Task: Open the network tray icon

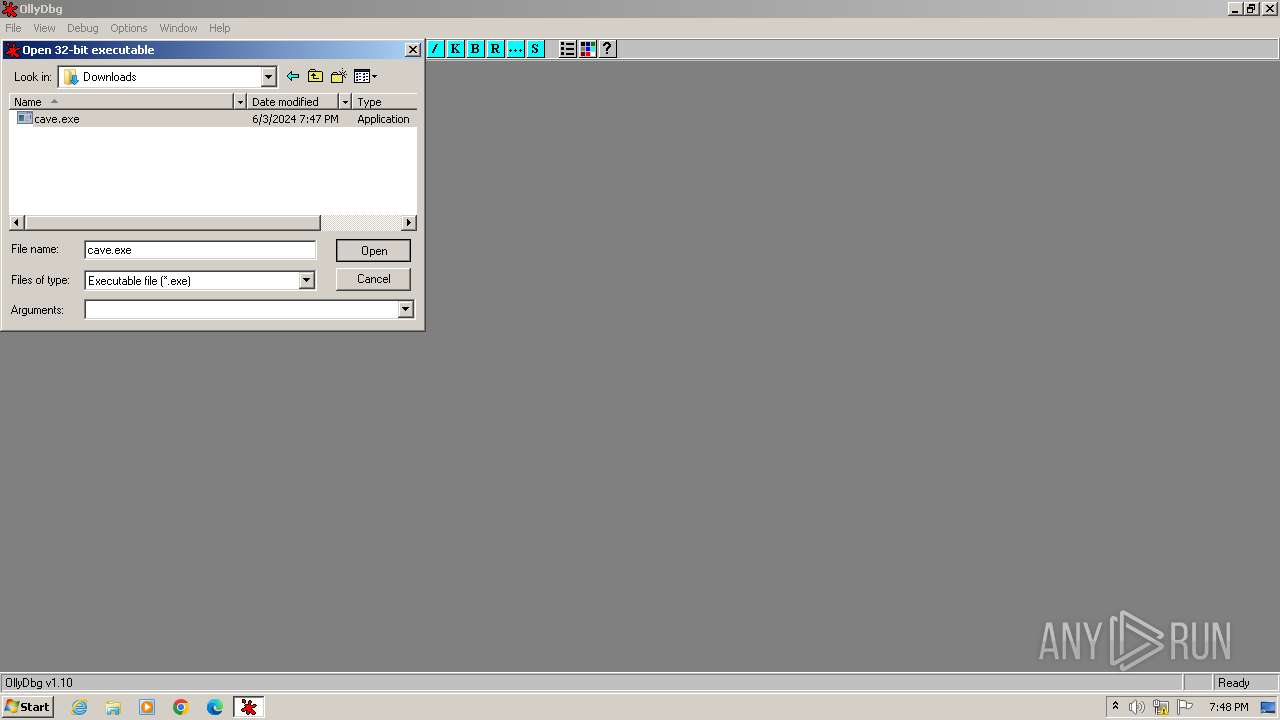Action: 1161,707
